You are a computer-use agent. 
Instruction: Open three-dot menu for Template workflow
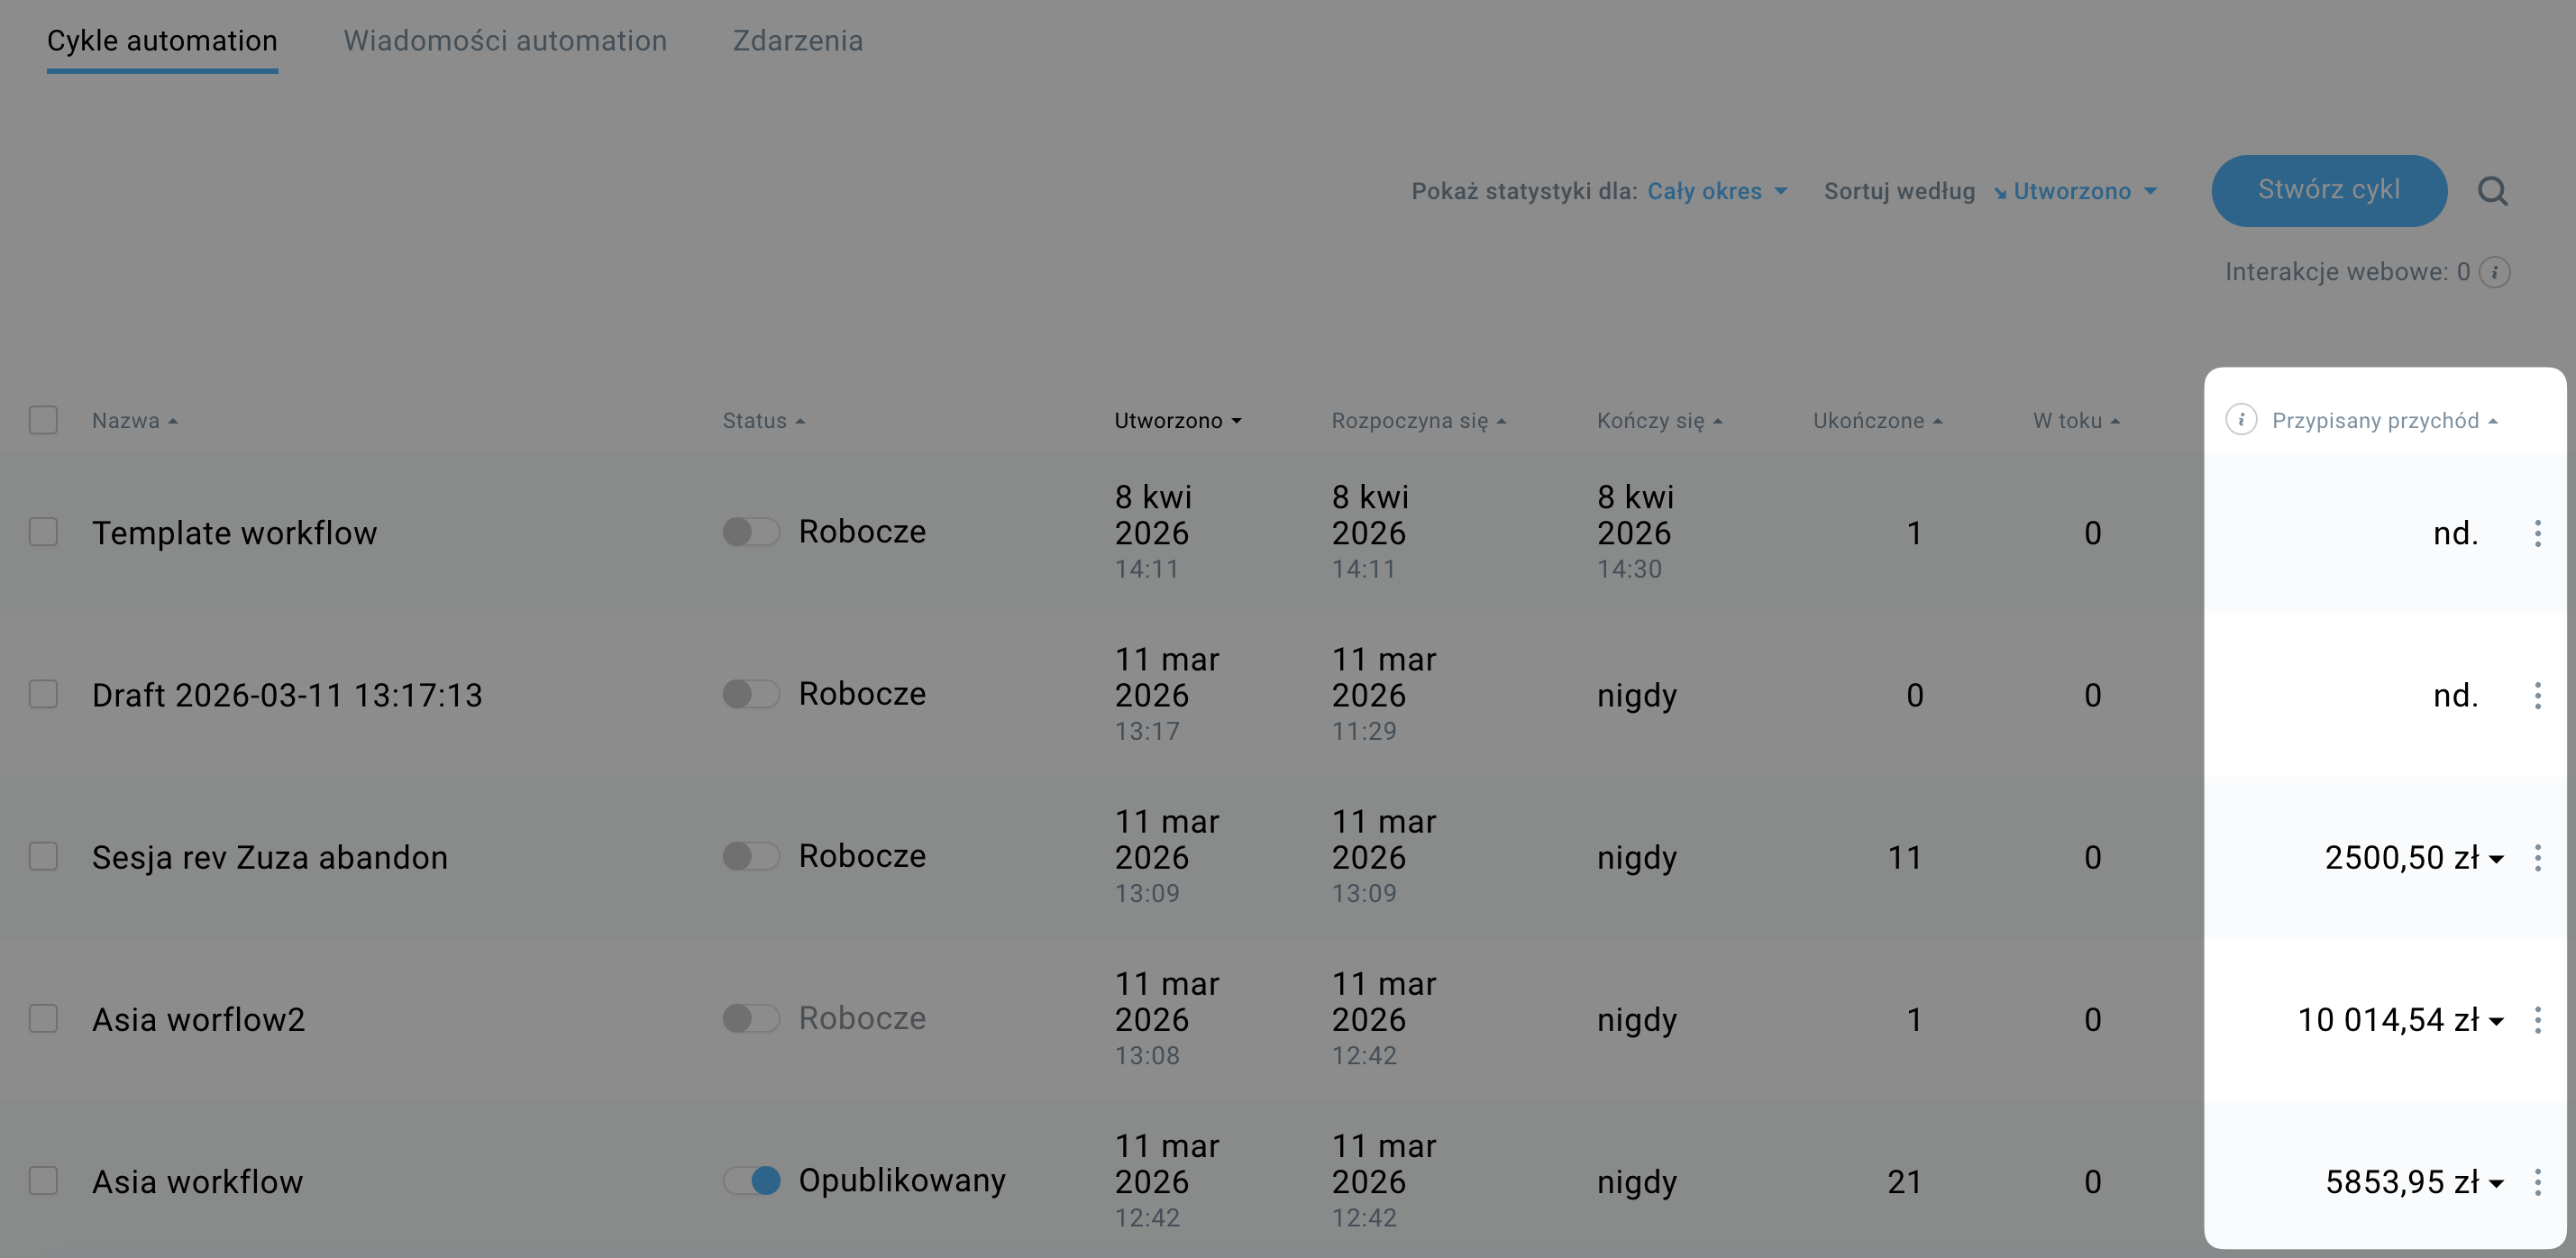(2537, 533)
